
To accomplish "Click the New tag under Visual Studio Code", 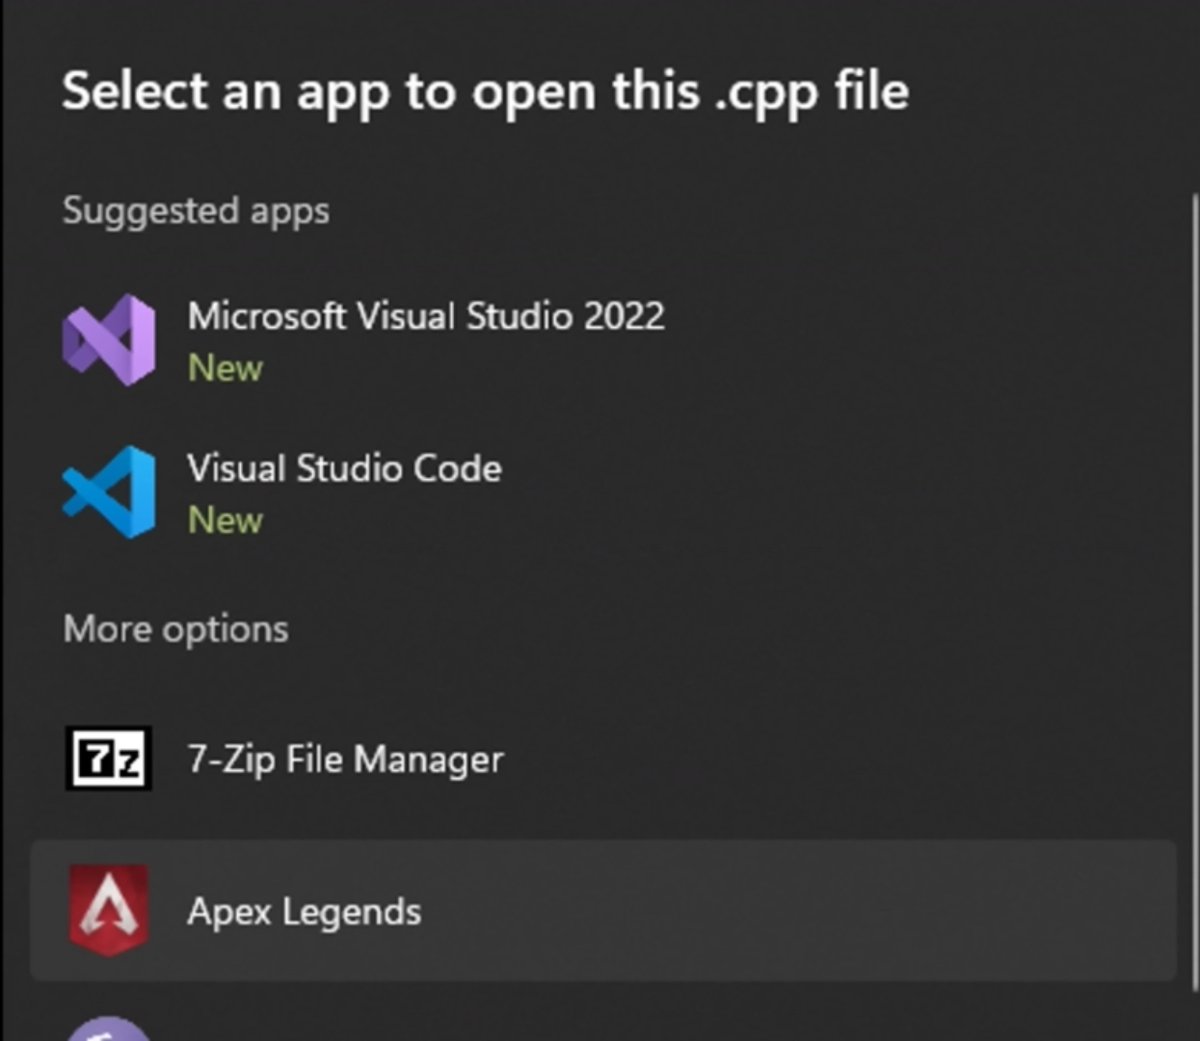I will pos(225,520).
